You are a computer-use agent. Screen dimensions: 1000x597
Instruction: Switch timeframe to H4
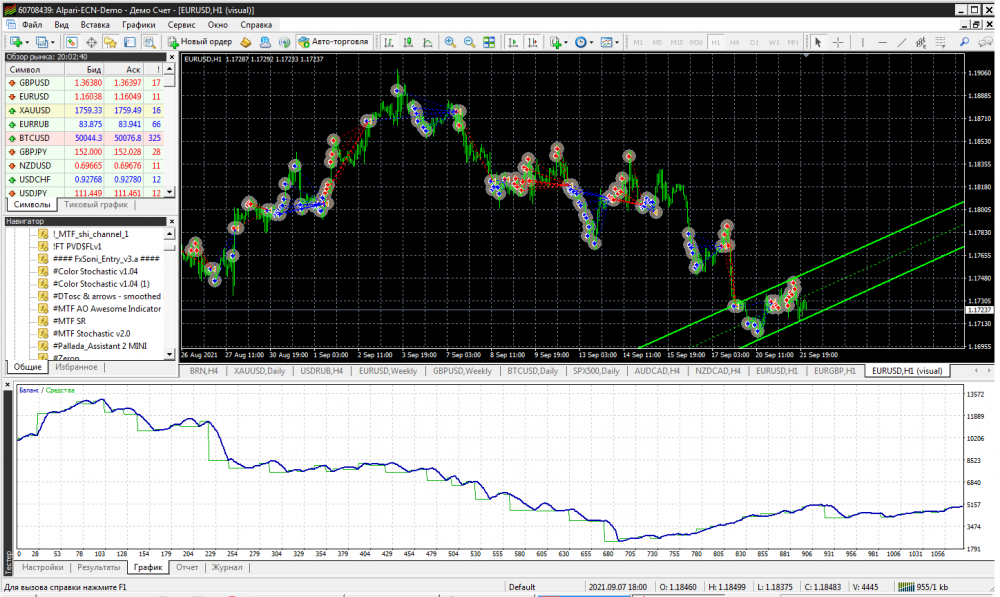pyautogui.click(x=735, y=42)
